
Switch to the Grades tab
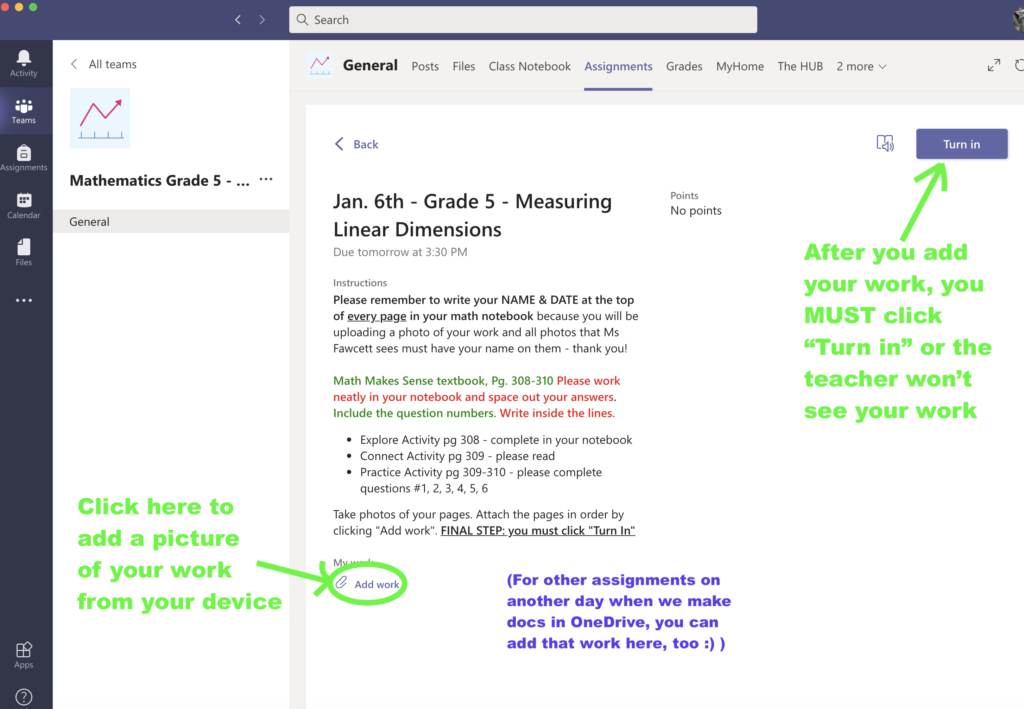pyautogui.click(x=684, y=66)
